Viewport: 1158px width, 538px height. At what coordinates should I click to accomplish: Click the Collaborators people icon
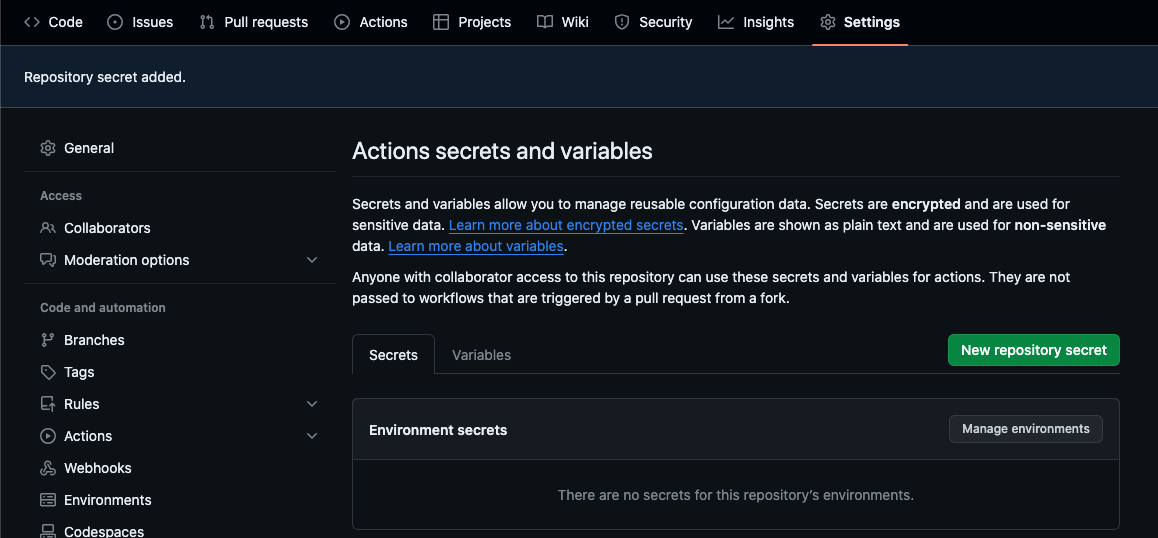48,228
